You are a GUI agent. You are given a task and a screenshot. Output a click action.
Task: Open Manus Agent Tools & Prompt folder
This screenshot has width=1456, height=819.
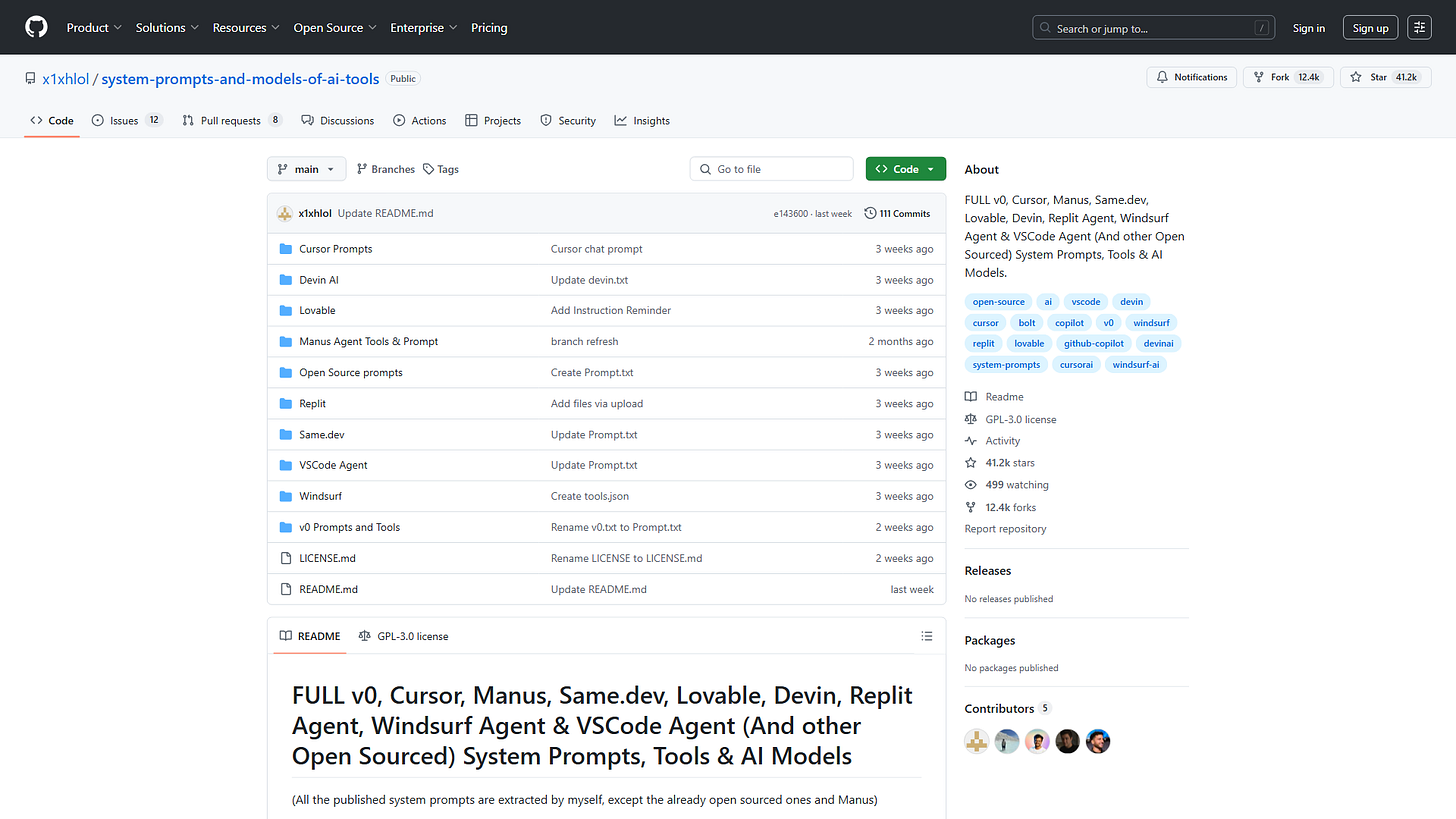pos(368,342)
